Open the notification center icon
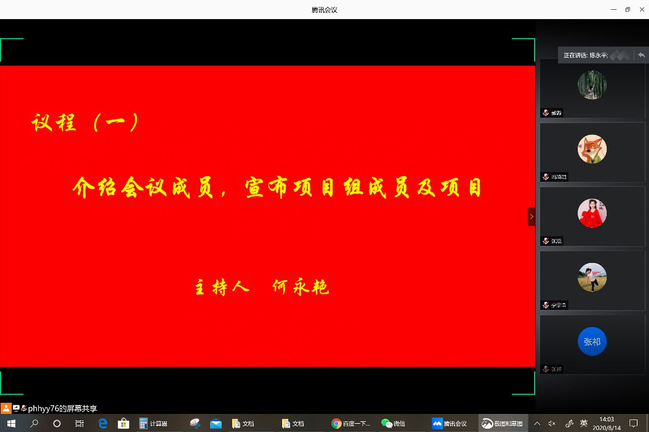 (x=633, y=423)
